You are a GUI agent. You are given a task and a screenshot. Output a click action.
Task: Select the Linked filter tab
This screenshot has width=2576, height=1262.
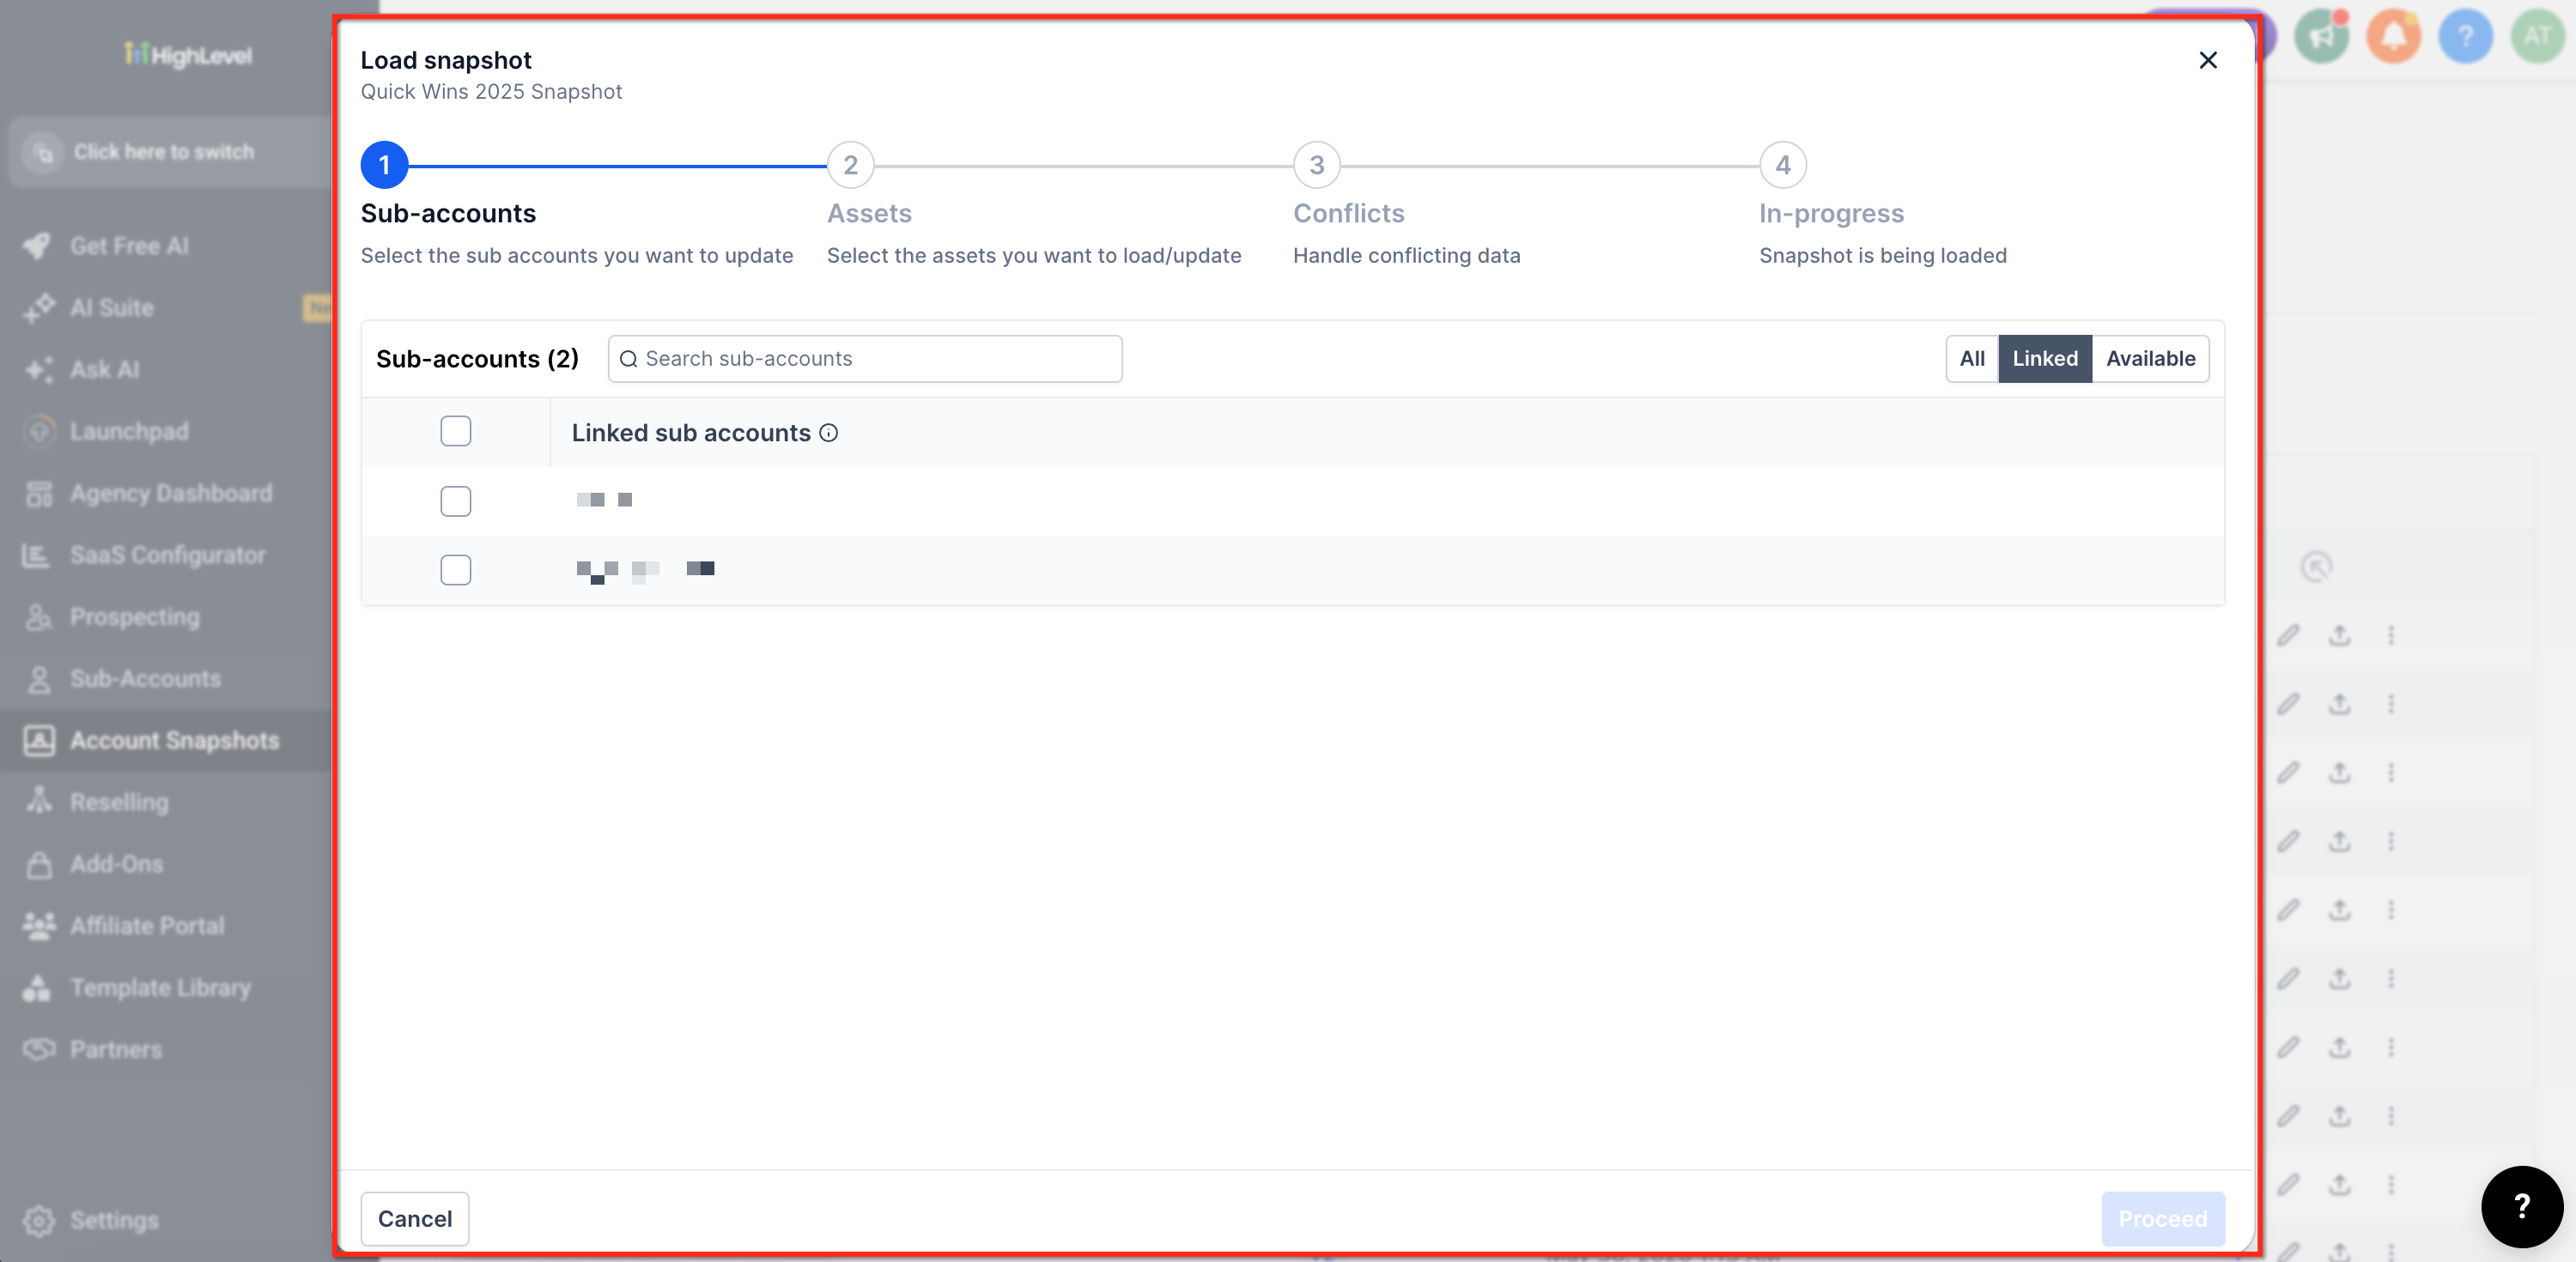click(x=2045, y=359)
